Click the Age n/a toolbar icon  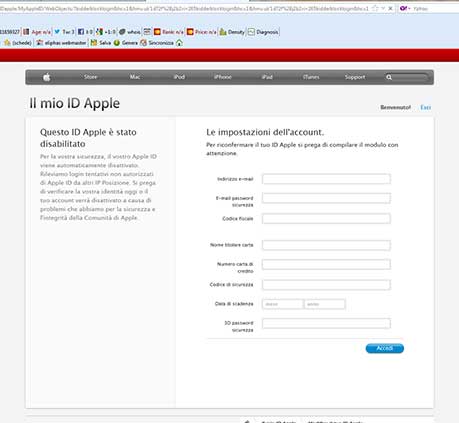pyautogui.click(x=26, y=32)
